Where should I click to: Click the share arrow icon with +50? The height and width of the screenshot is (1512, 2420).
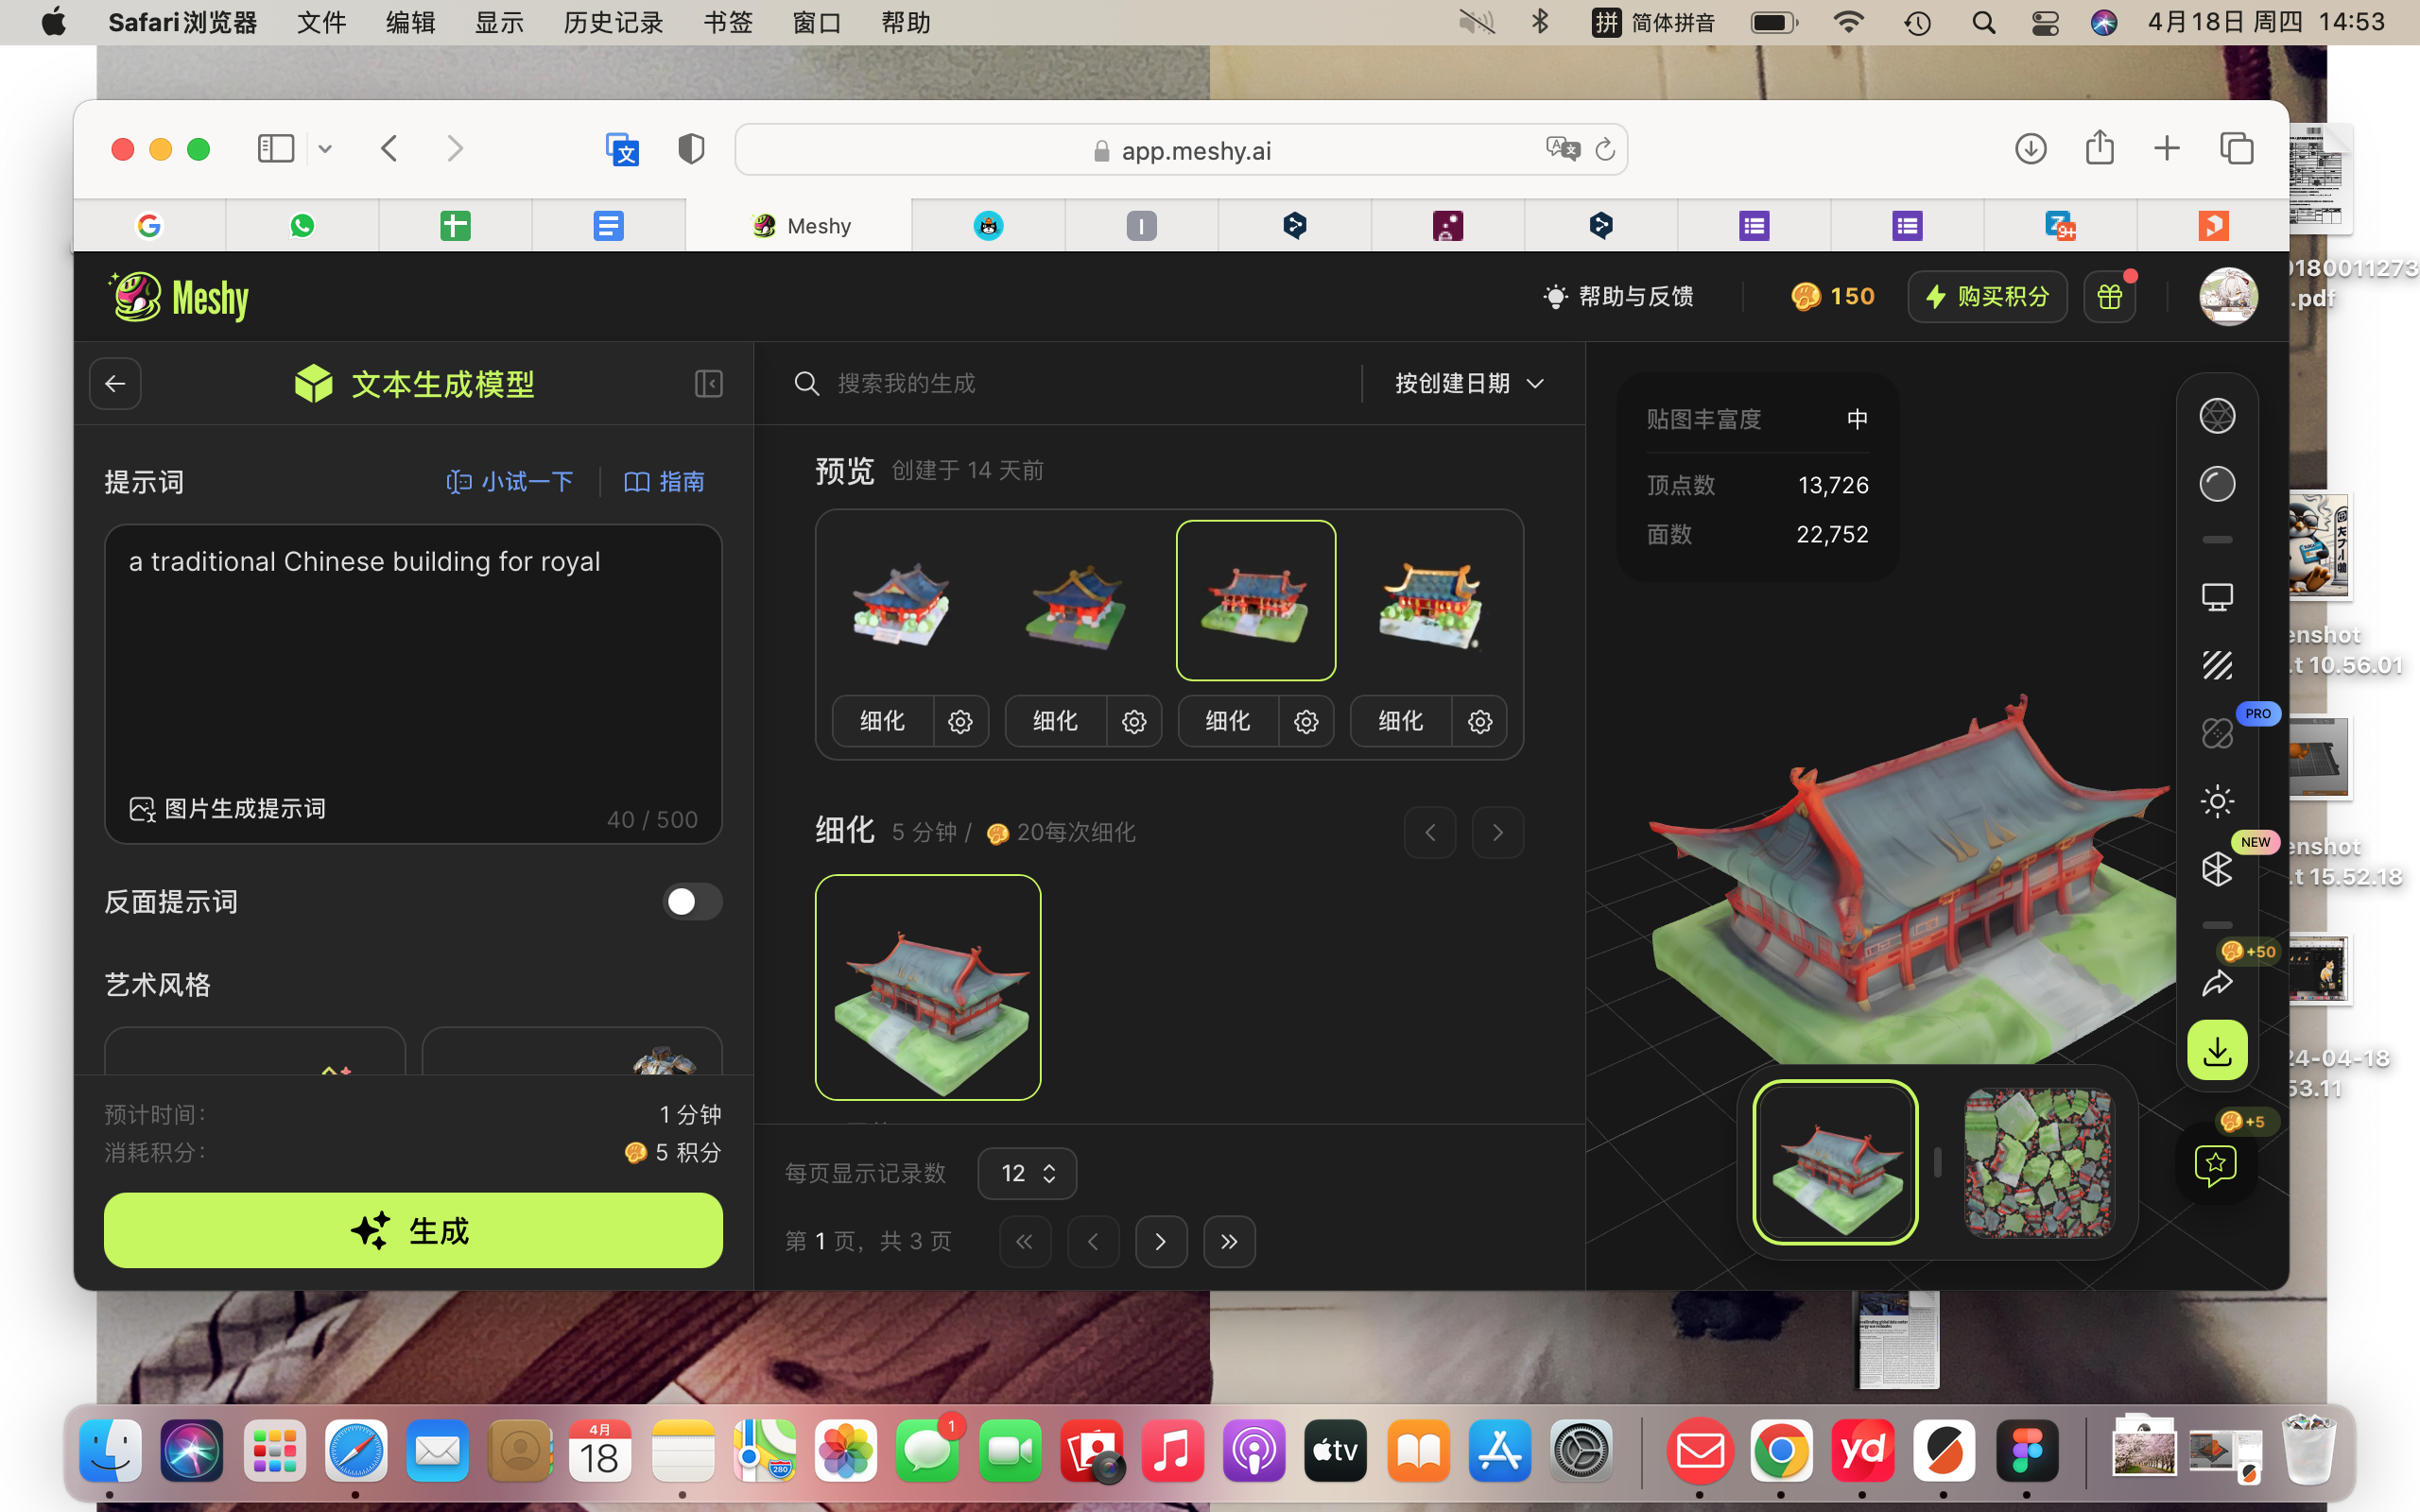(x=2216, y=983)
